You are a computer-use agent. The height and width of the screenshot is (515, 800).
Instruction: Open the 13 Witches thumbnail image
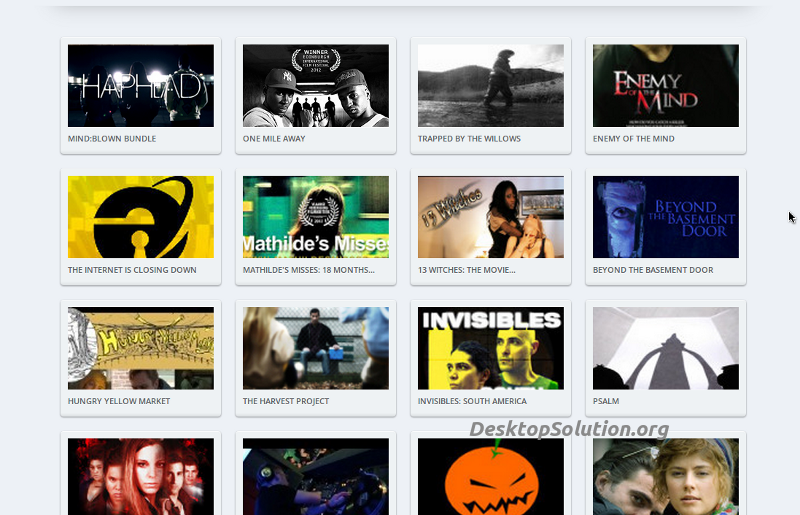[x=491, y=217]
